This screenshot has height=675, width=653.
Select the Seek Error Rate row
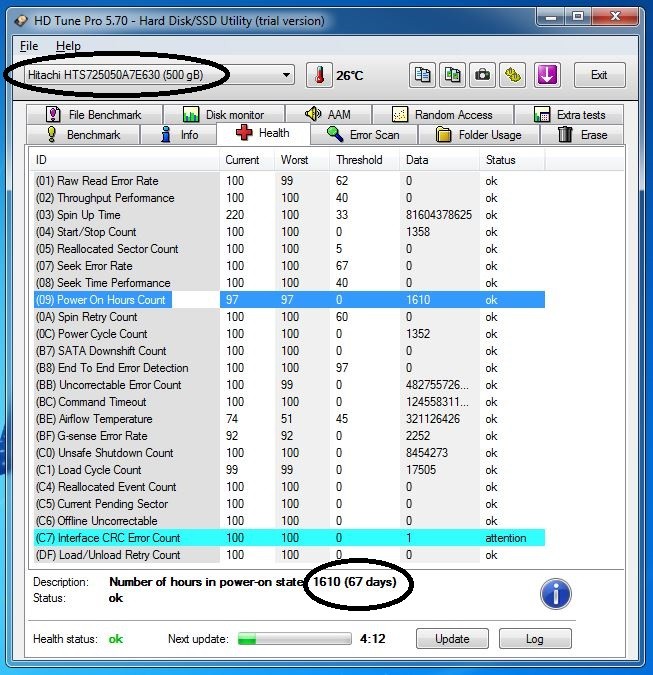pyautogui.click(x=289, y=266)
